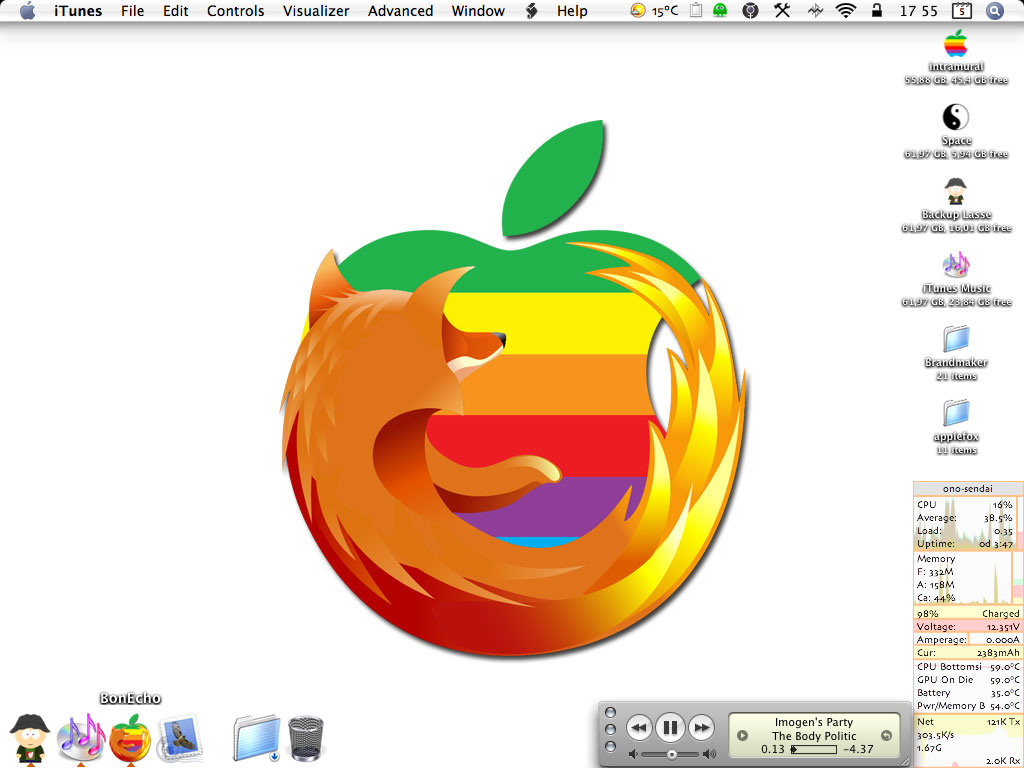
Task: Open the calendar date menu bar icon
Action: (x=961, y=10)
